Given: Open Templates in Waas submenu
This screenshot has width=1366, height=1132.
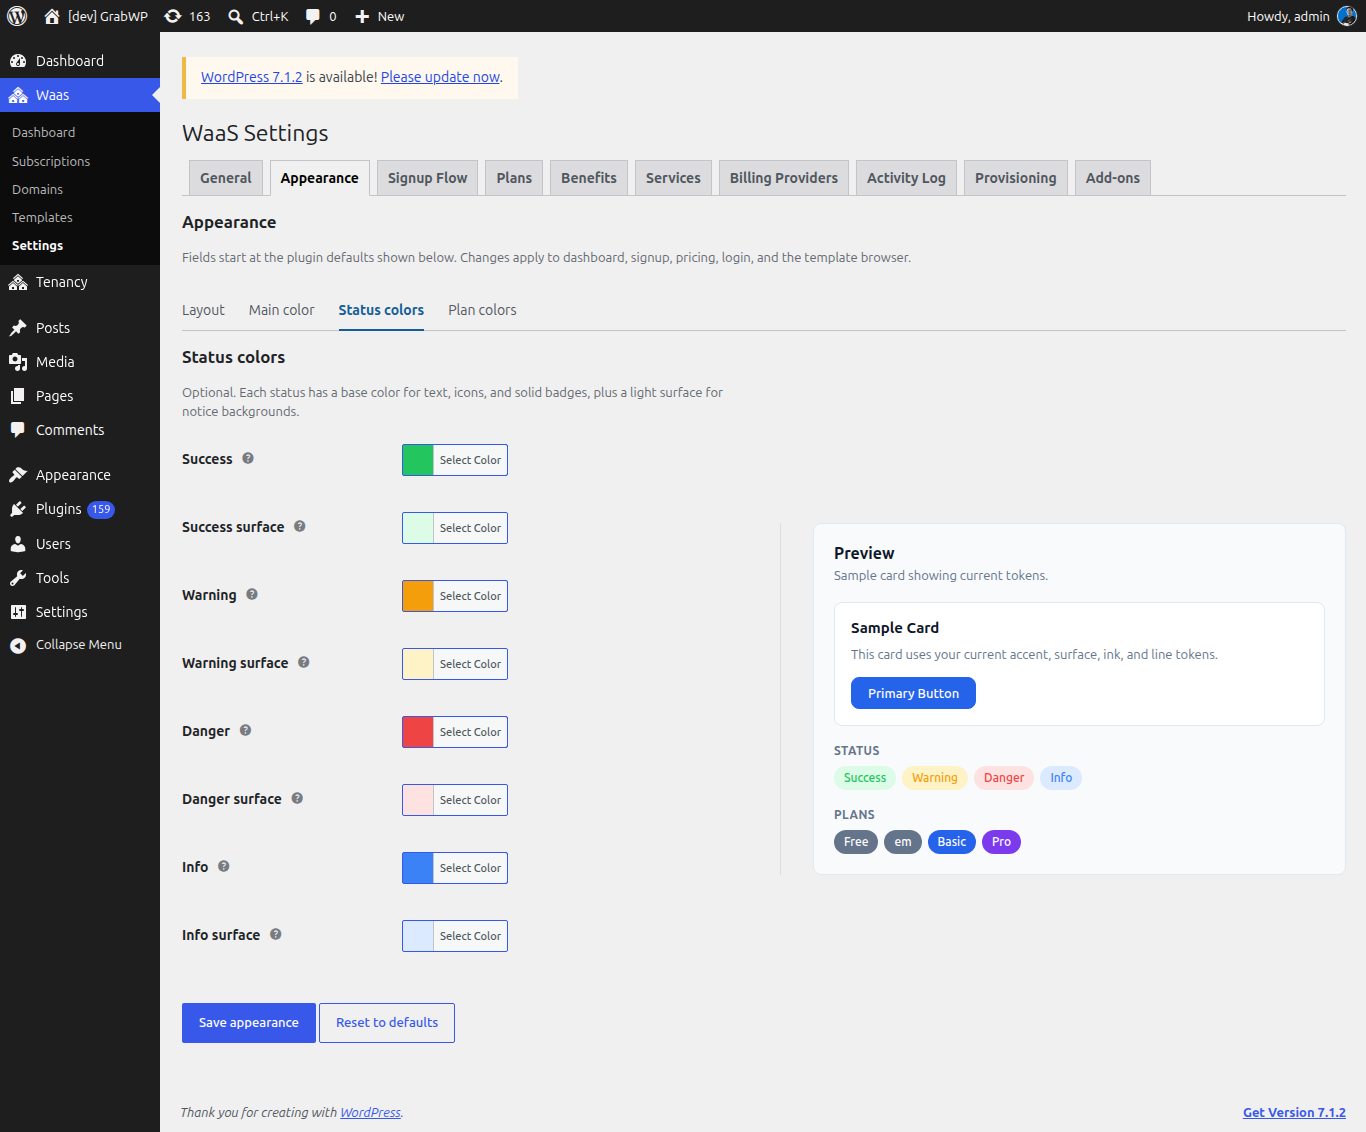Looking at the screenshot, I should pos(42,217).
